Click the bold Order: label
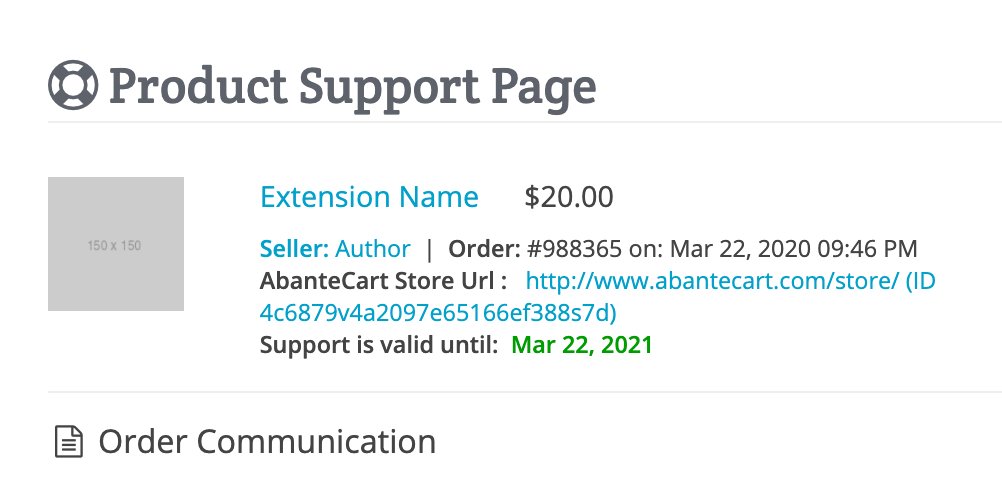1002x504 pixels. [x=484, y=248]
